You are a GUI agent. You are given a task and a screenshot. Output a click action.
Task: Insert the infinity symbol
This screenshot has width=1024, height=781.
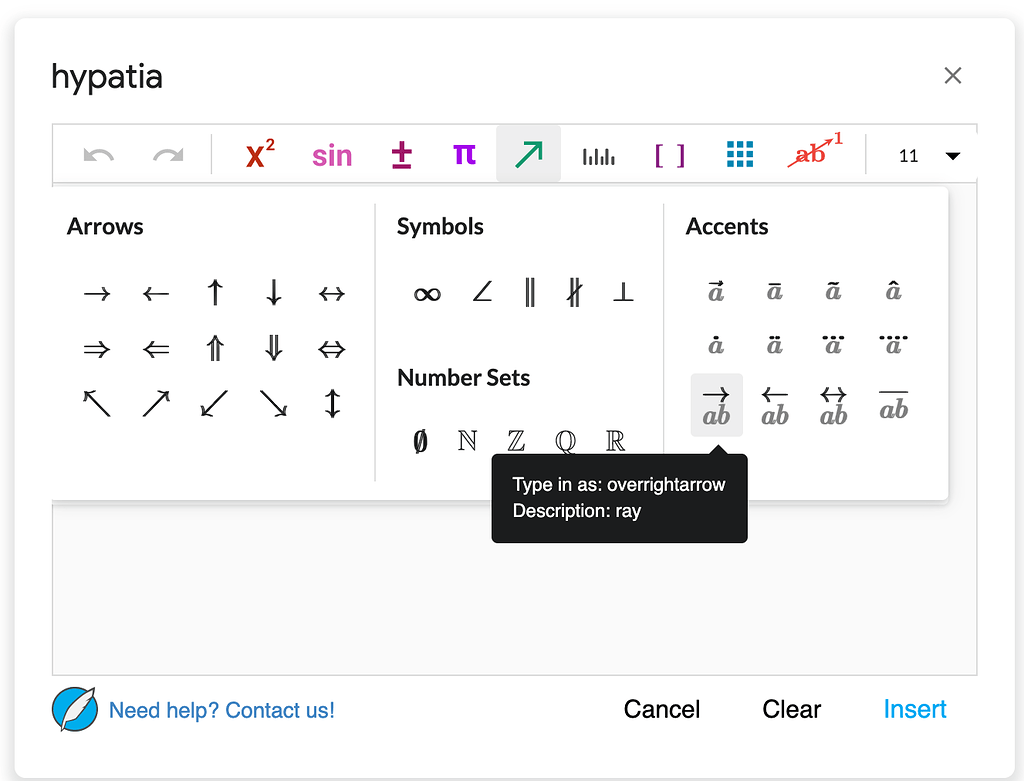point(425,293)
